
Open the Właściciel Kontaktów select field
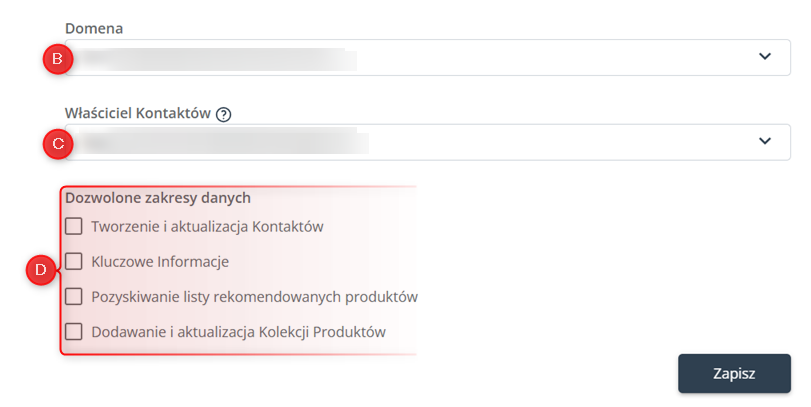pos(428,142)
